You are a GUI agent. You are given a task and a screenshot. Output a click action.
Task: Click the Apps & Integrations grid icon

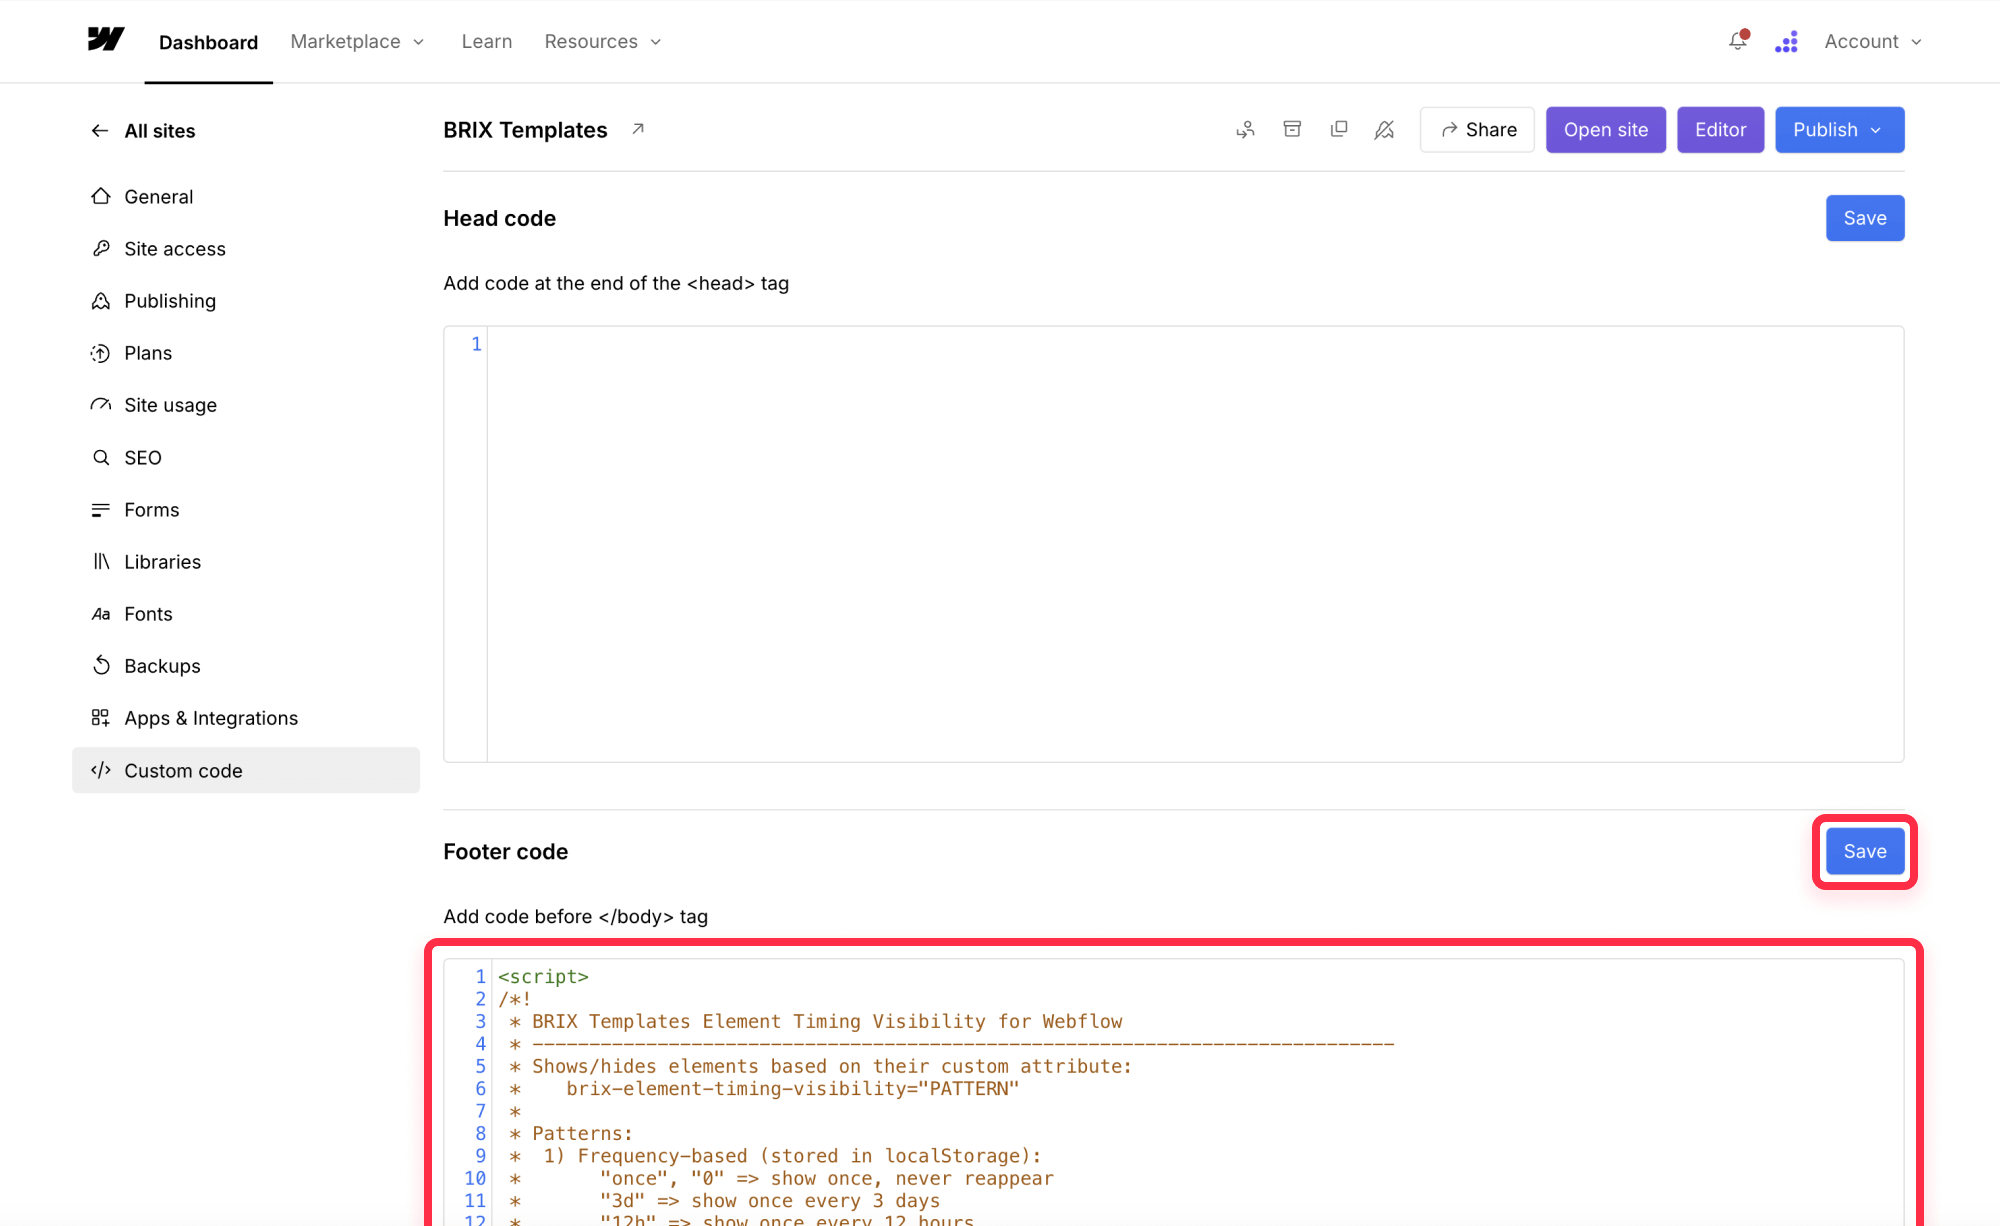101,718
